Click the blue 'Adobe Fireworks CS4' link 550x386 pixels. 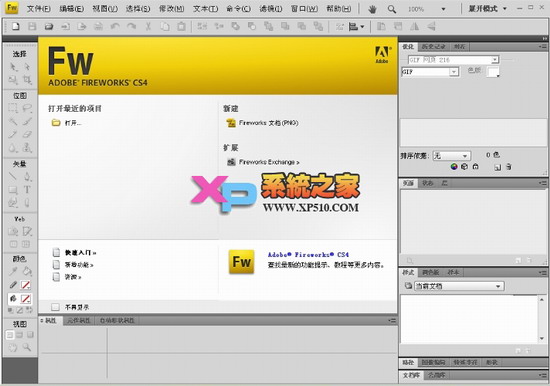308,255
